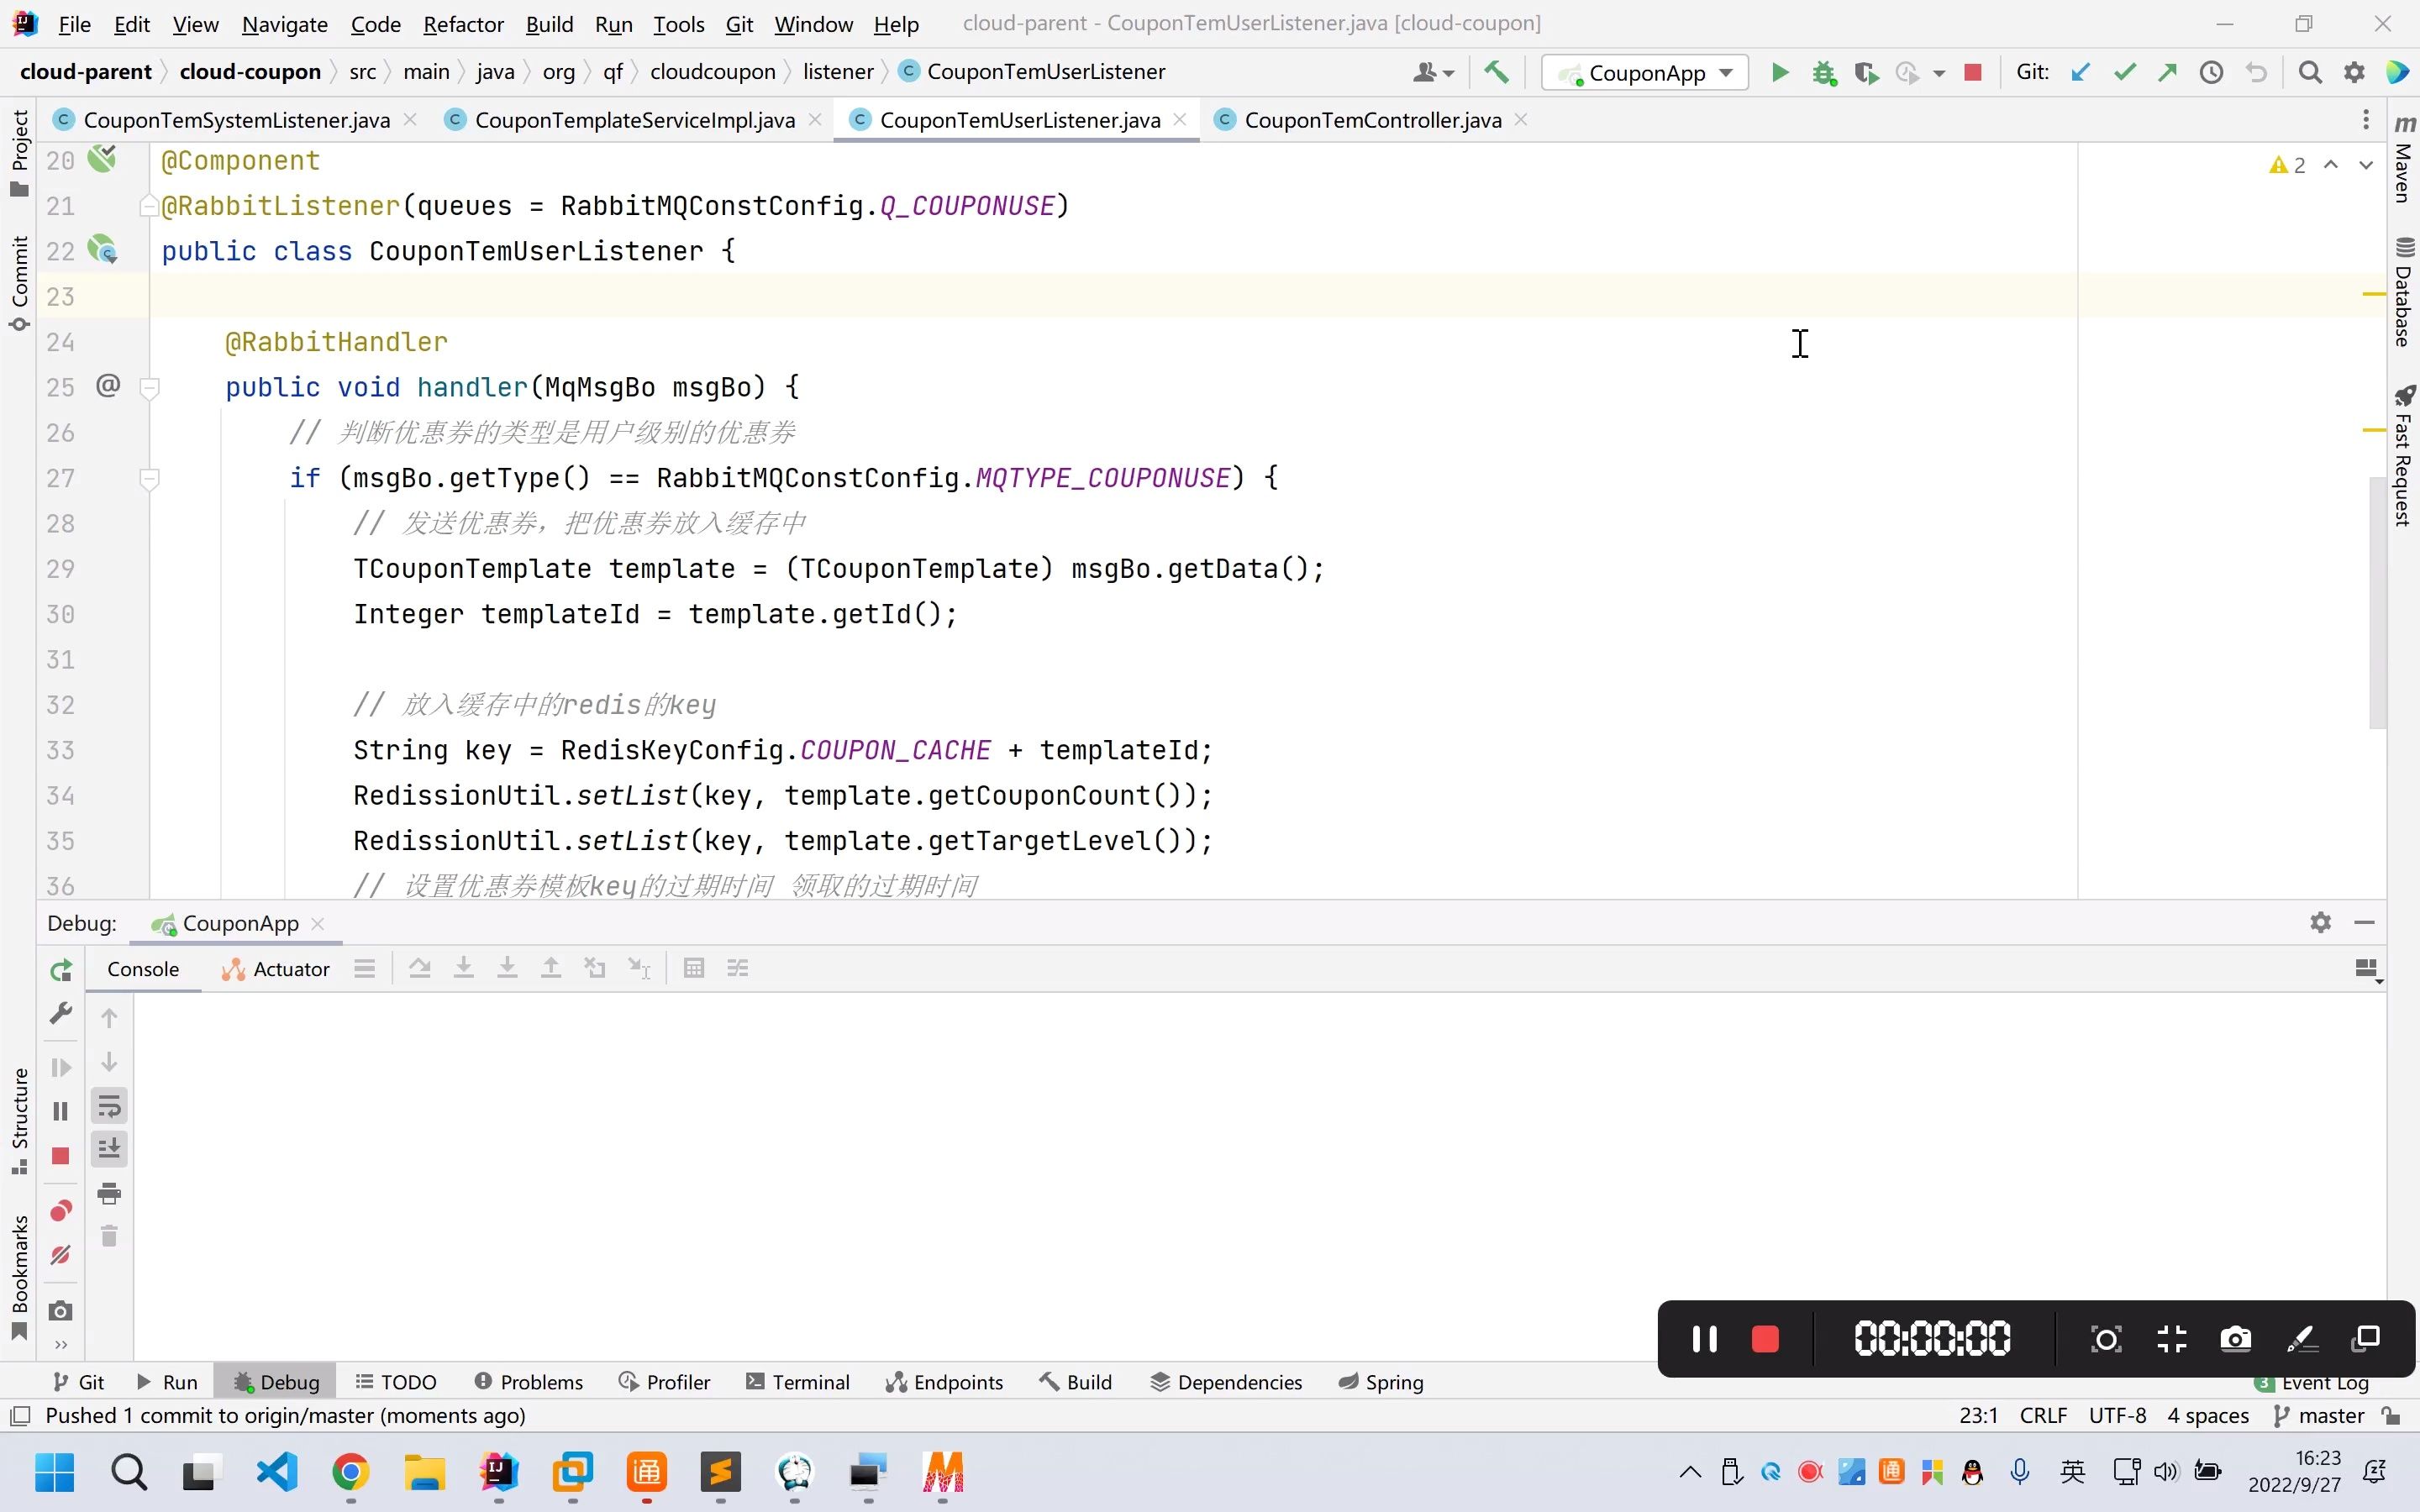Screen dimensions: 2420x1512
Task: Open the Build menu
Action: (x=549, y=24)
